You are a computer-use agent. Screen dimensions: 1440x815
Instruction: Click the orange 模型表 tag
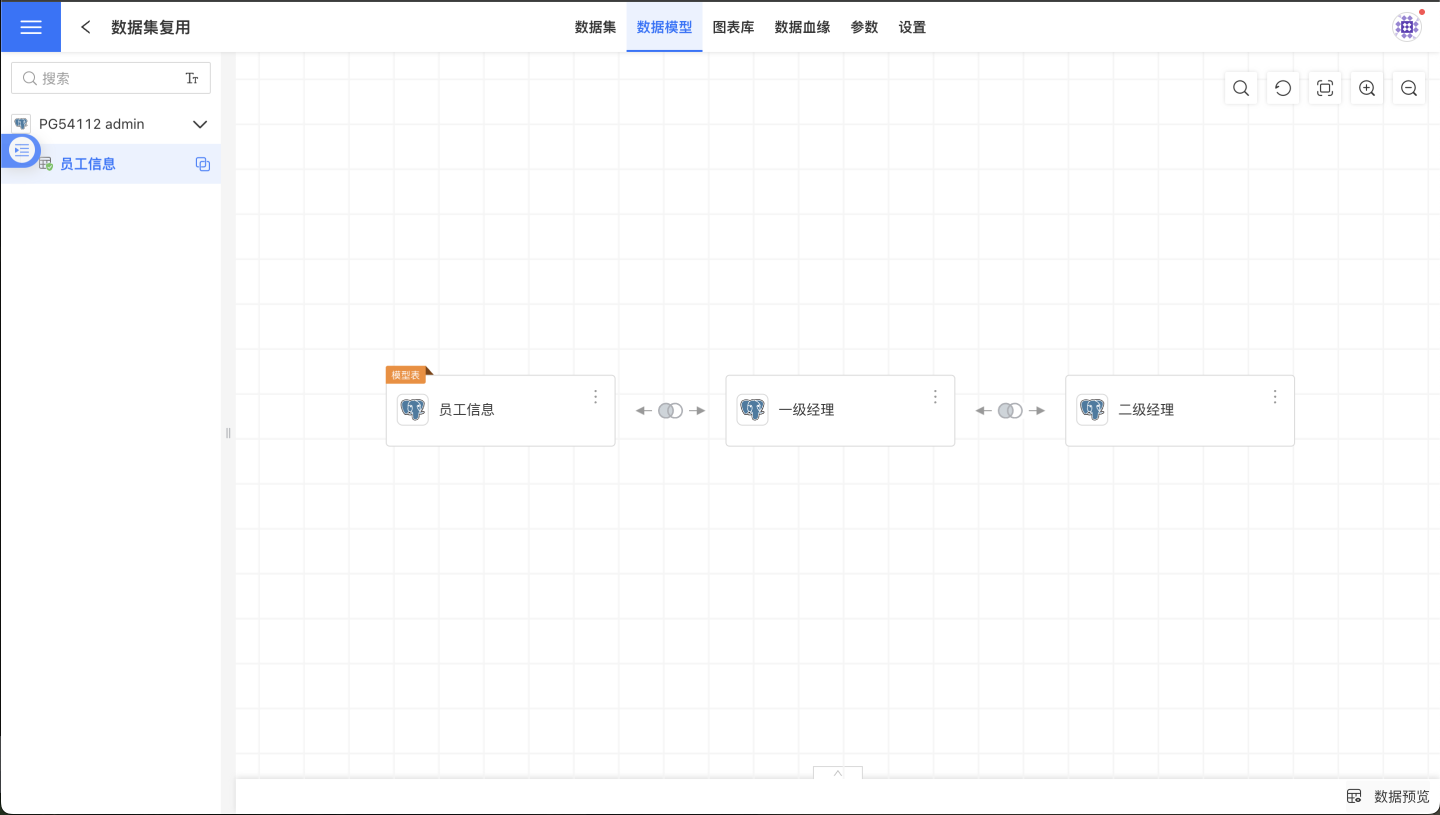click(x=406, y=375)
